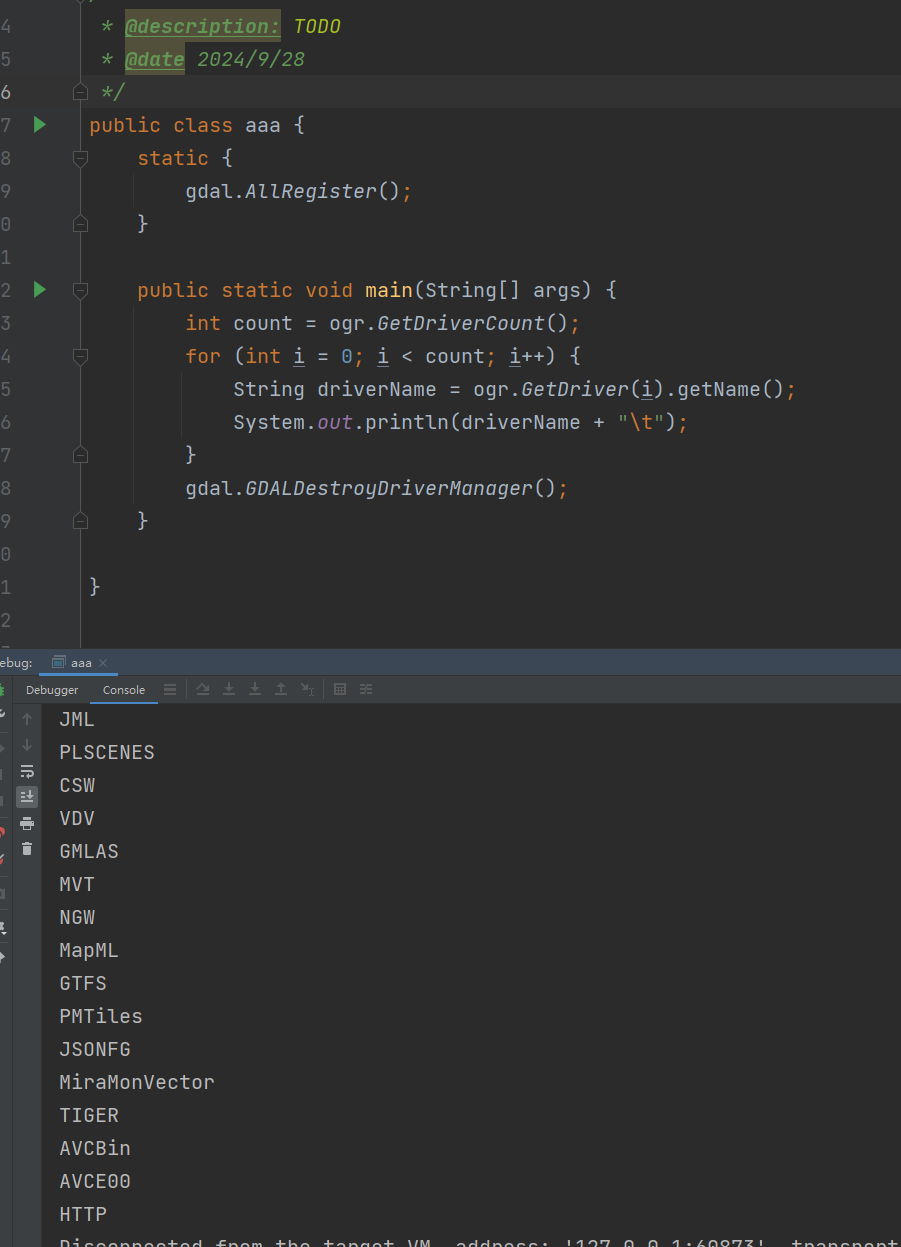Click the Step Out icon
Viewport: 901px width, 1247px height.
click(x=281, y=689)
